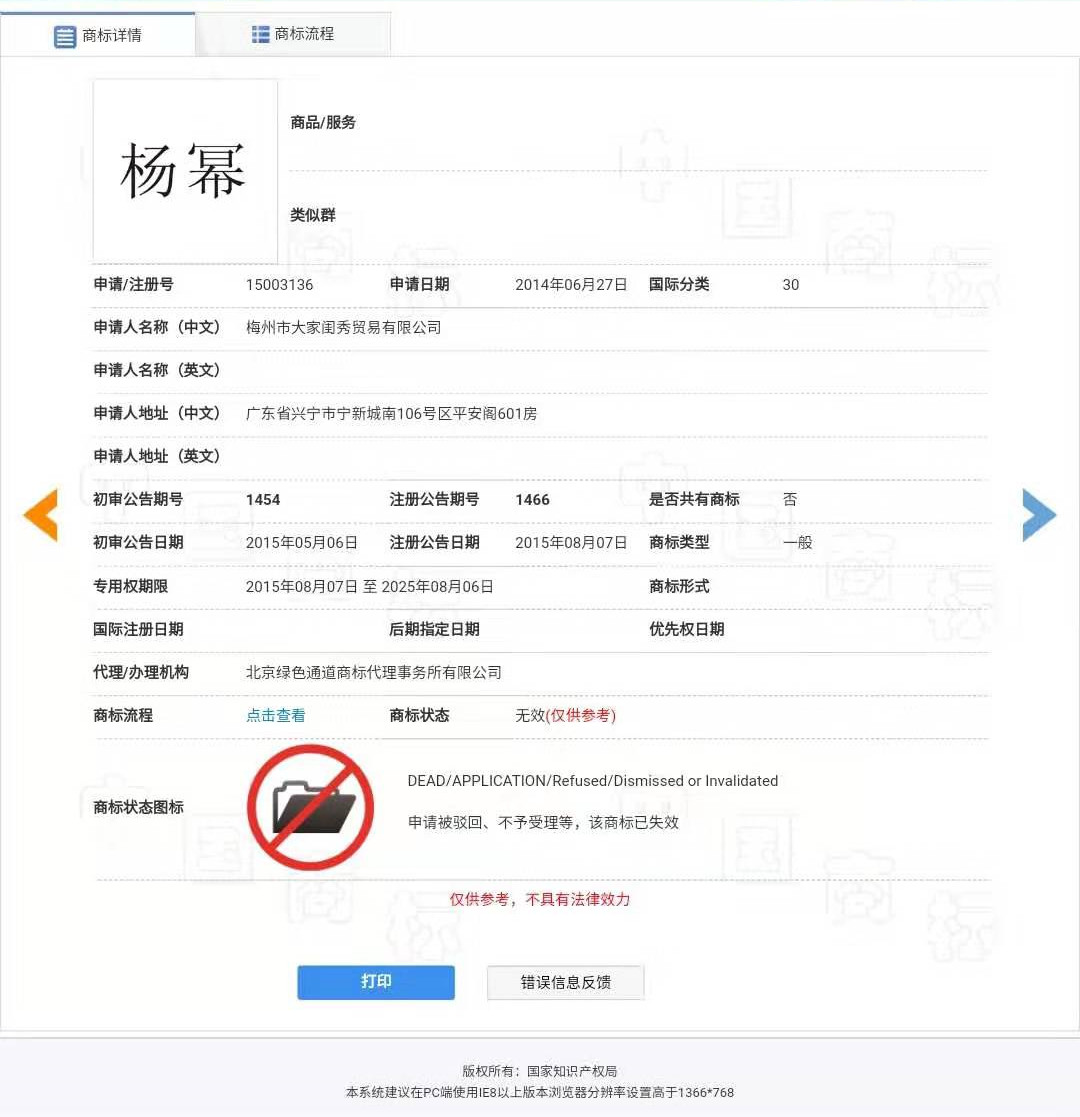Open the 错误信息反馈 feedback form

click(565, 982)
